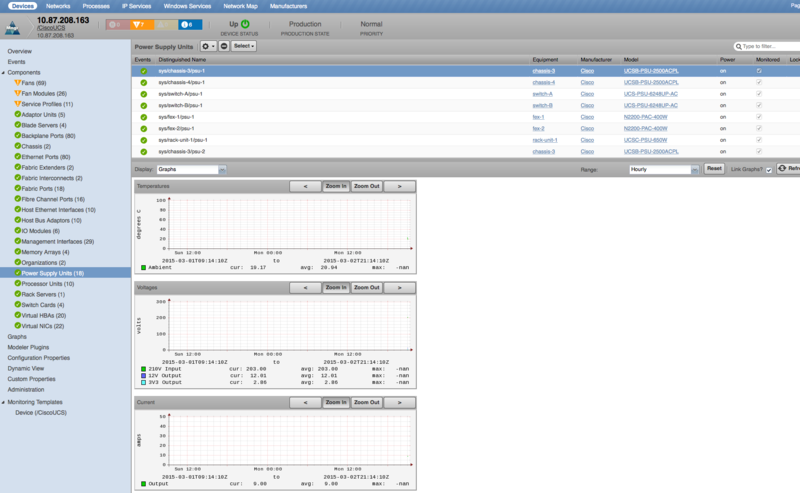The image size is (800, 493).
Task: Click the IO Modules green status icon
Action: (x=17, y=231)
